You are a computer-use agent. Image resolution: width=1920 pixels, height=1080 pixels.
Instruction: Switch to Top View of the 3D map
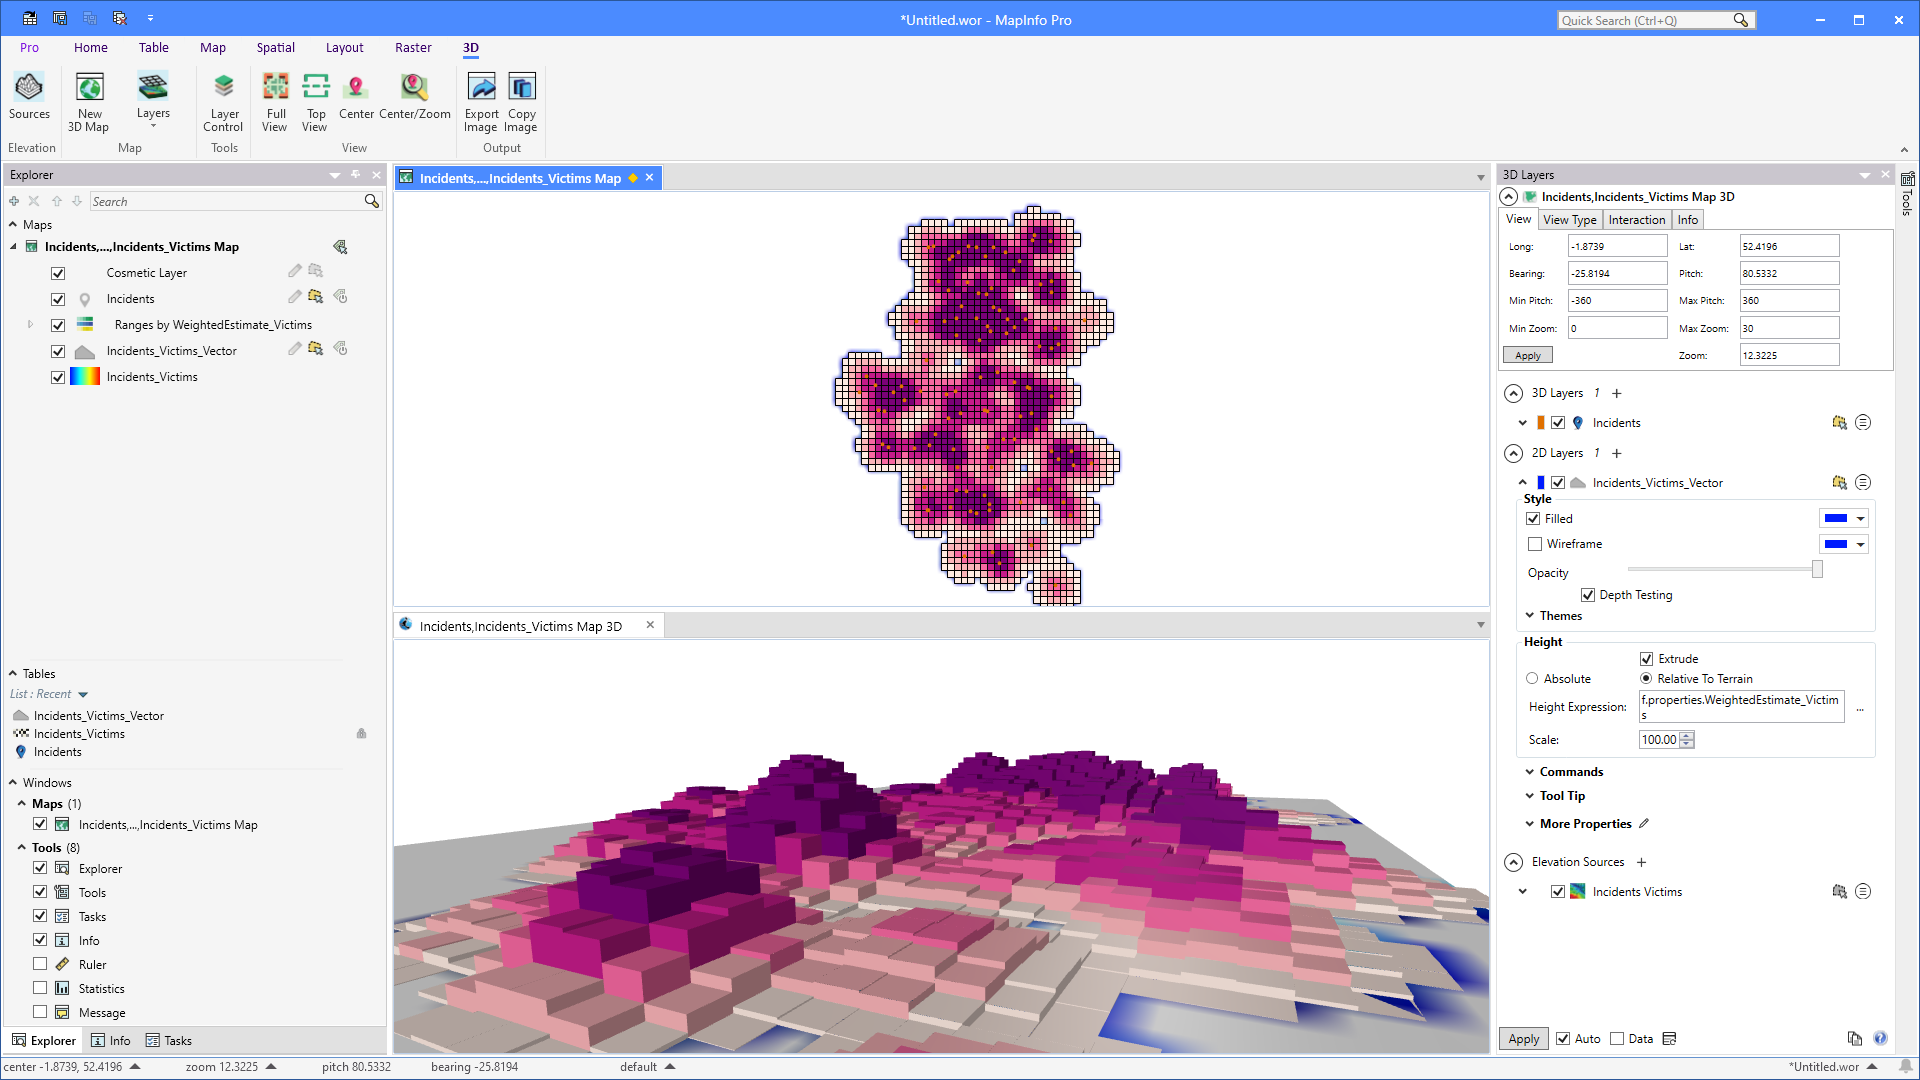click(x=315, y=100)
